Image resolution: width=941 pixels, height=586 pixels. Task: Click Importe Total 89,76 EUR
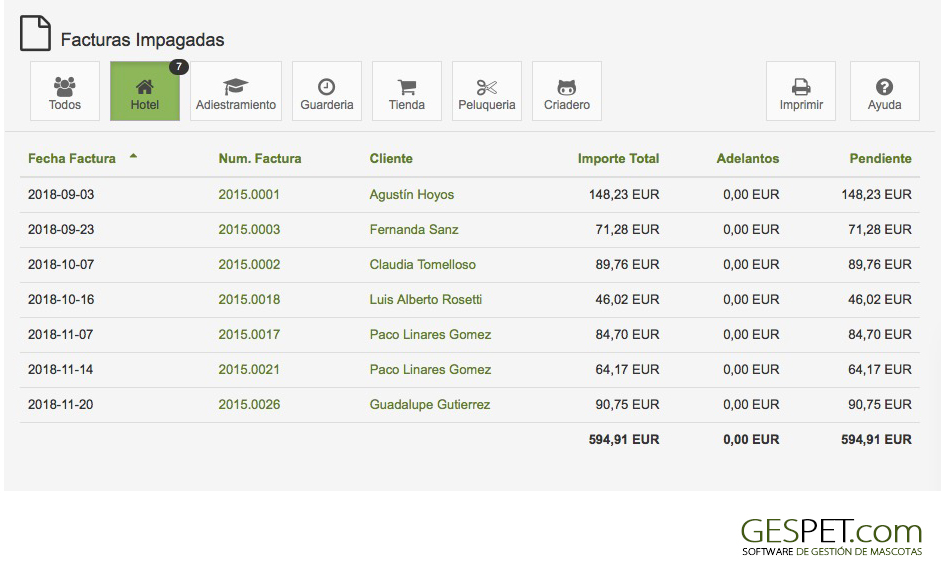(627, 264)
